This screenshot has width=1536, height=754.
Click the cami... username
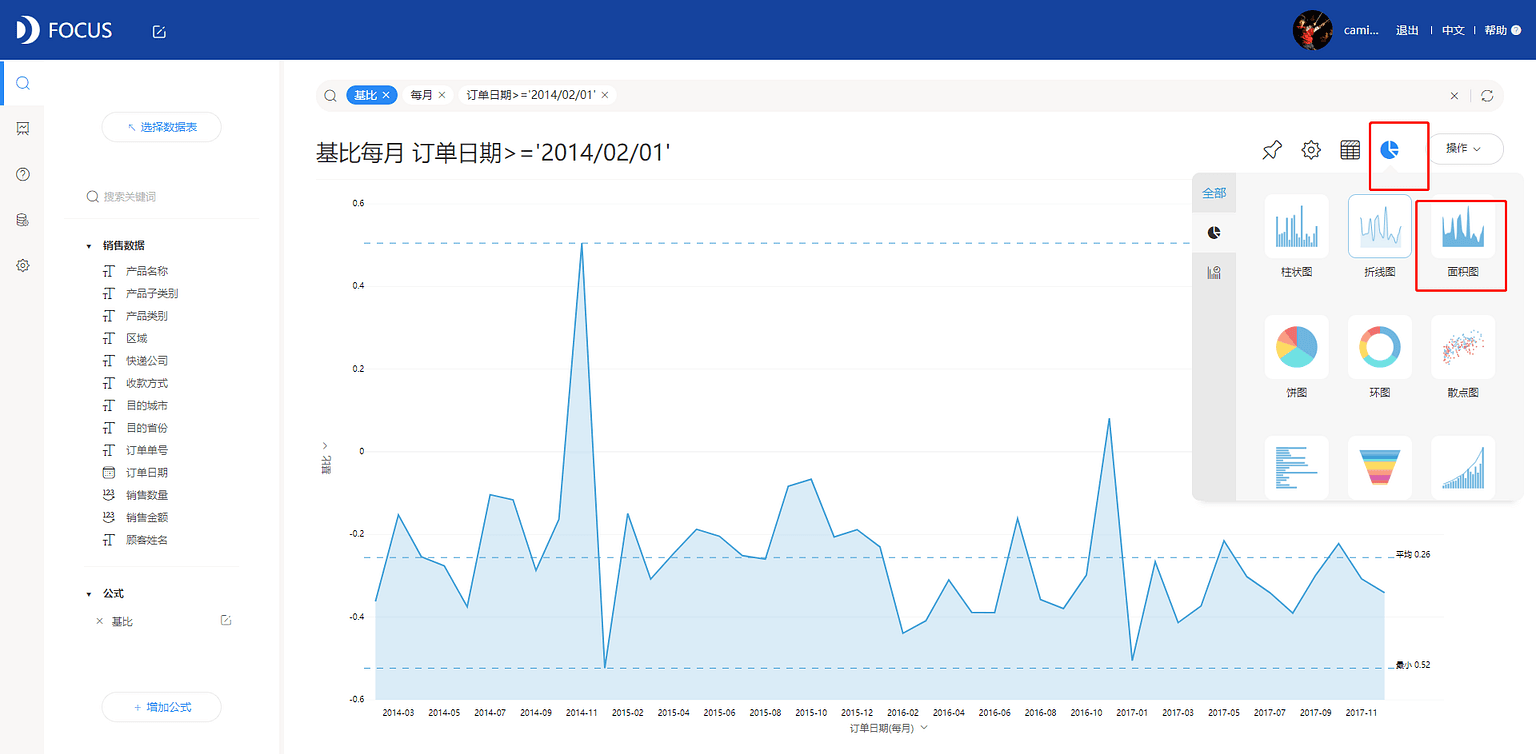1361,31
